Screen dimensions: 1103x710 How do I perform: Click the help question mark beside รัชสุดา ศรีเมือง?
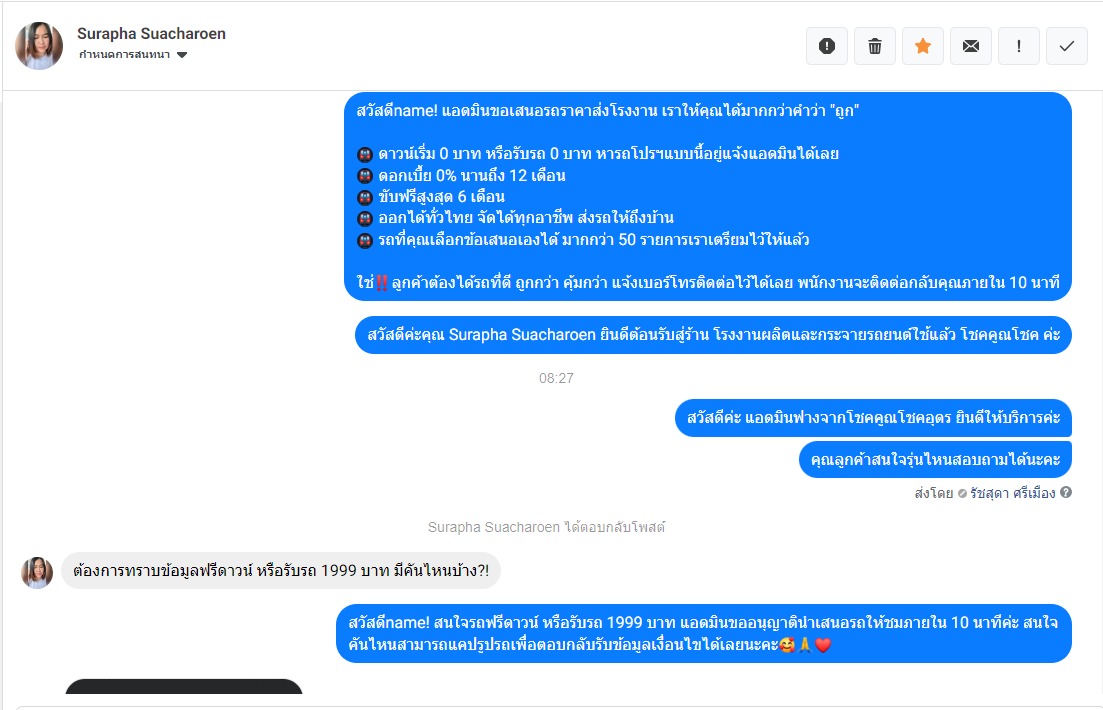pyautogui.click(x=1066, y=493)
